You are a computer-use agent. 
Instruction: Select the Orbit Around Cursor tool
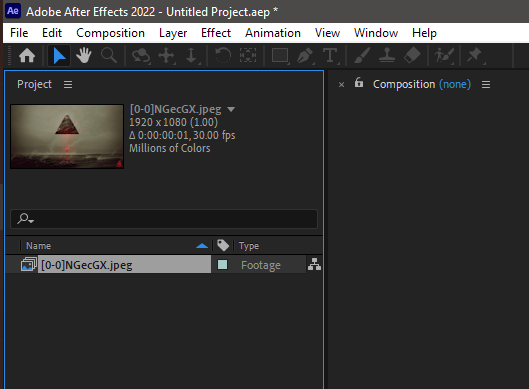point(141,56)
